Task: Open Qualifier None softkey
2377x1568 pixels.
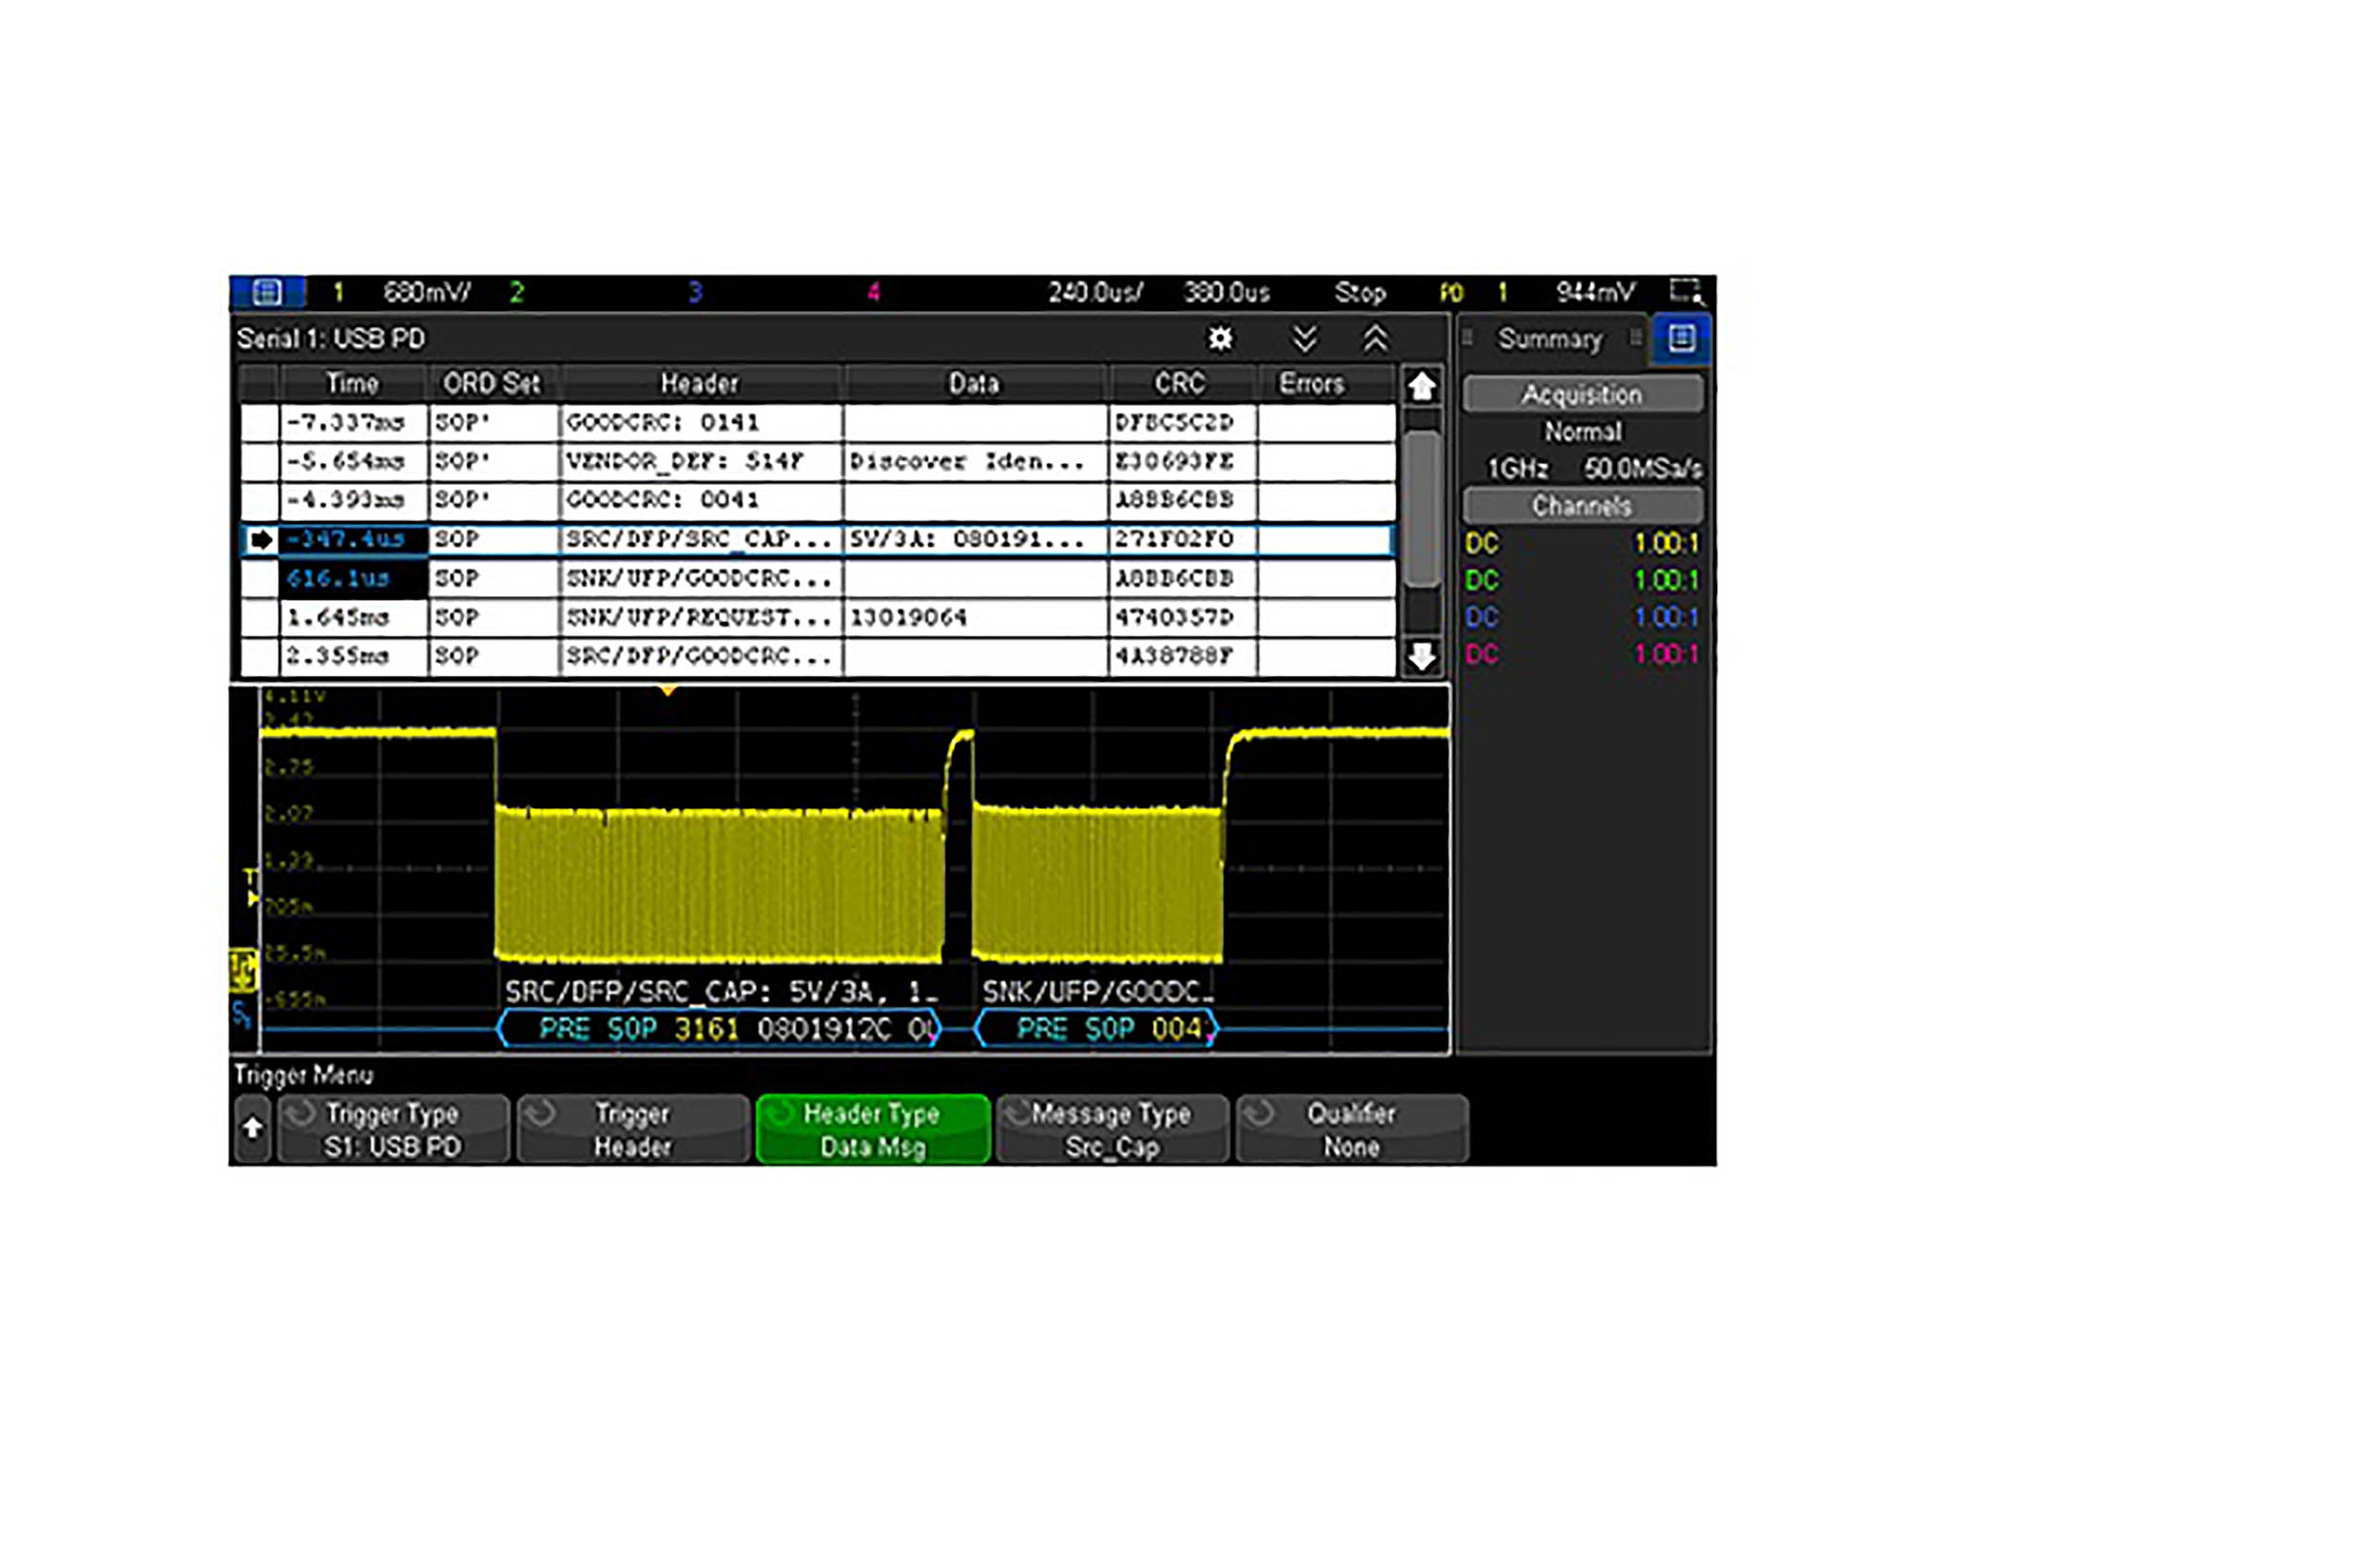Action: [1351, 1129]
